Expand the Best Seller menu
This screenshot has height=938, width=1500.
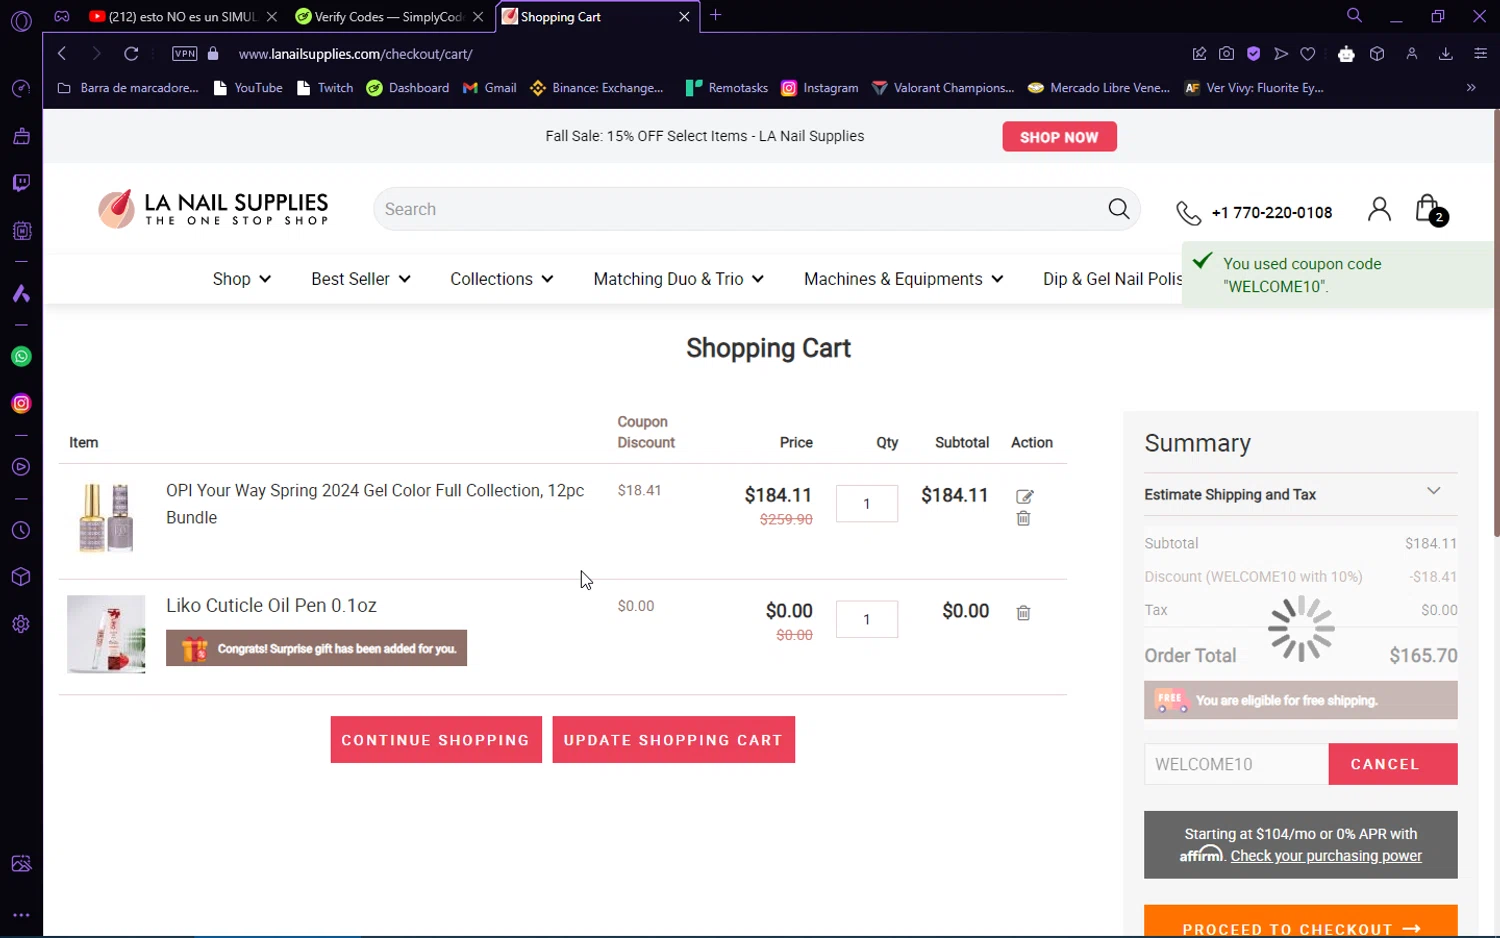click(360, 279)
